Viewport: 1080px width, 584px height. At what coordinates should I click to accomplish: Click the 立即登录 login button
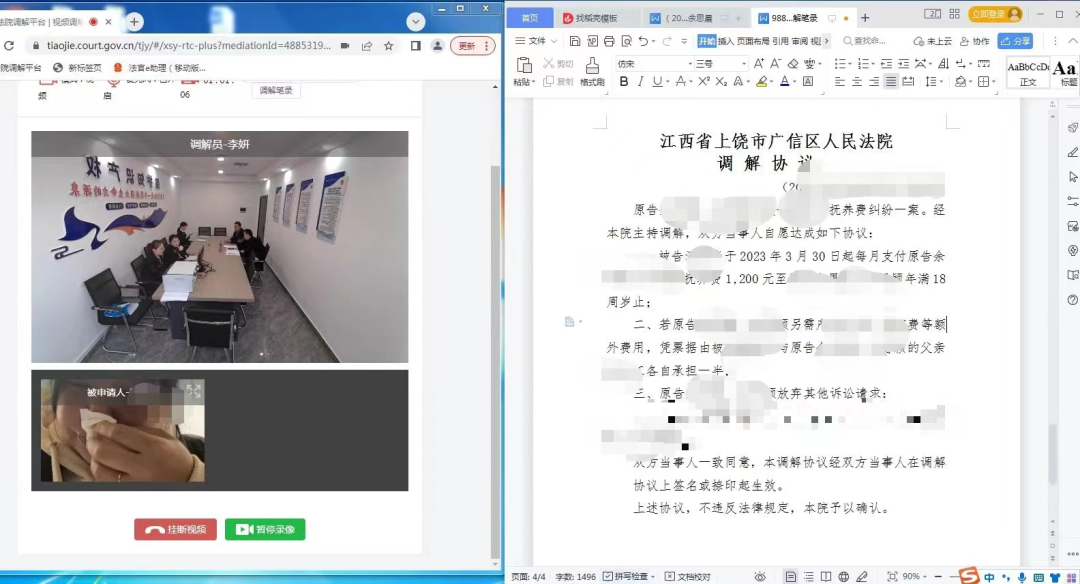coord(995,14)
